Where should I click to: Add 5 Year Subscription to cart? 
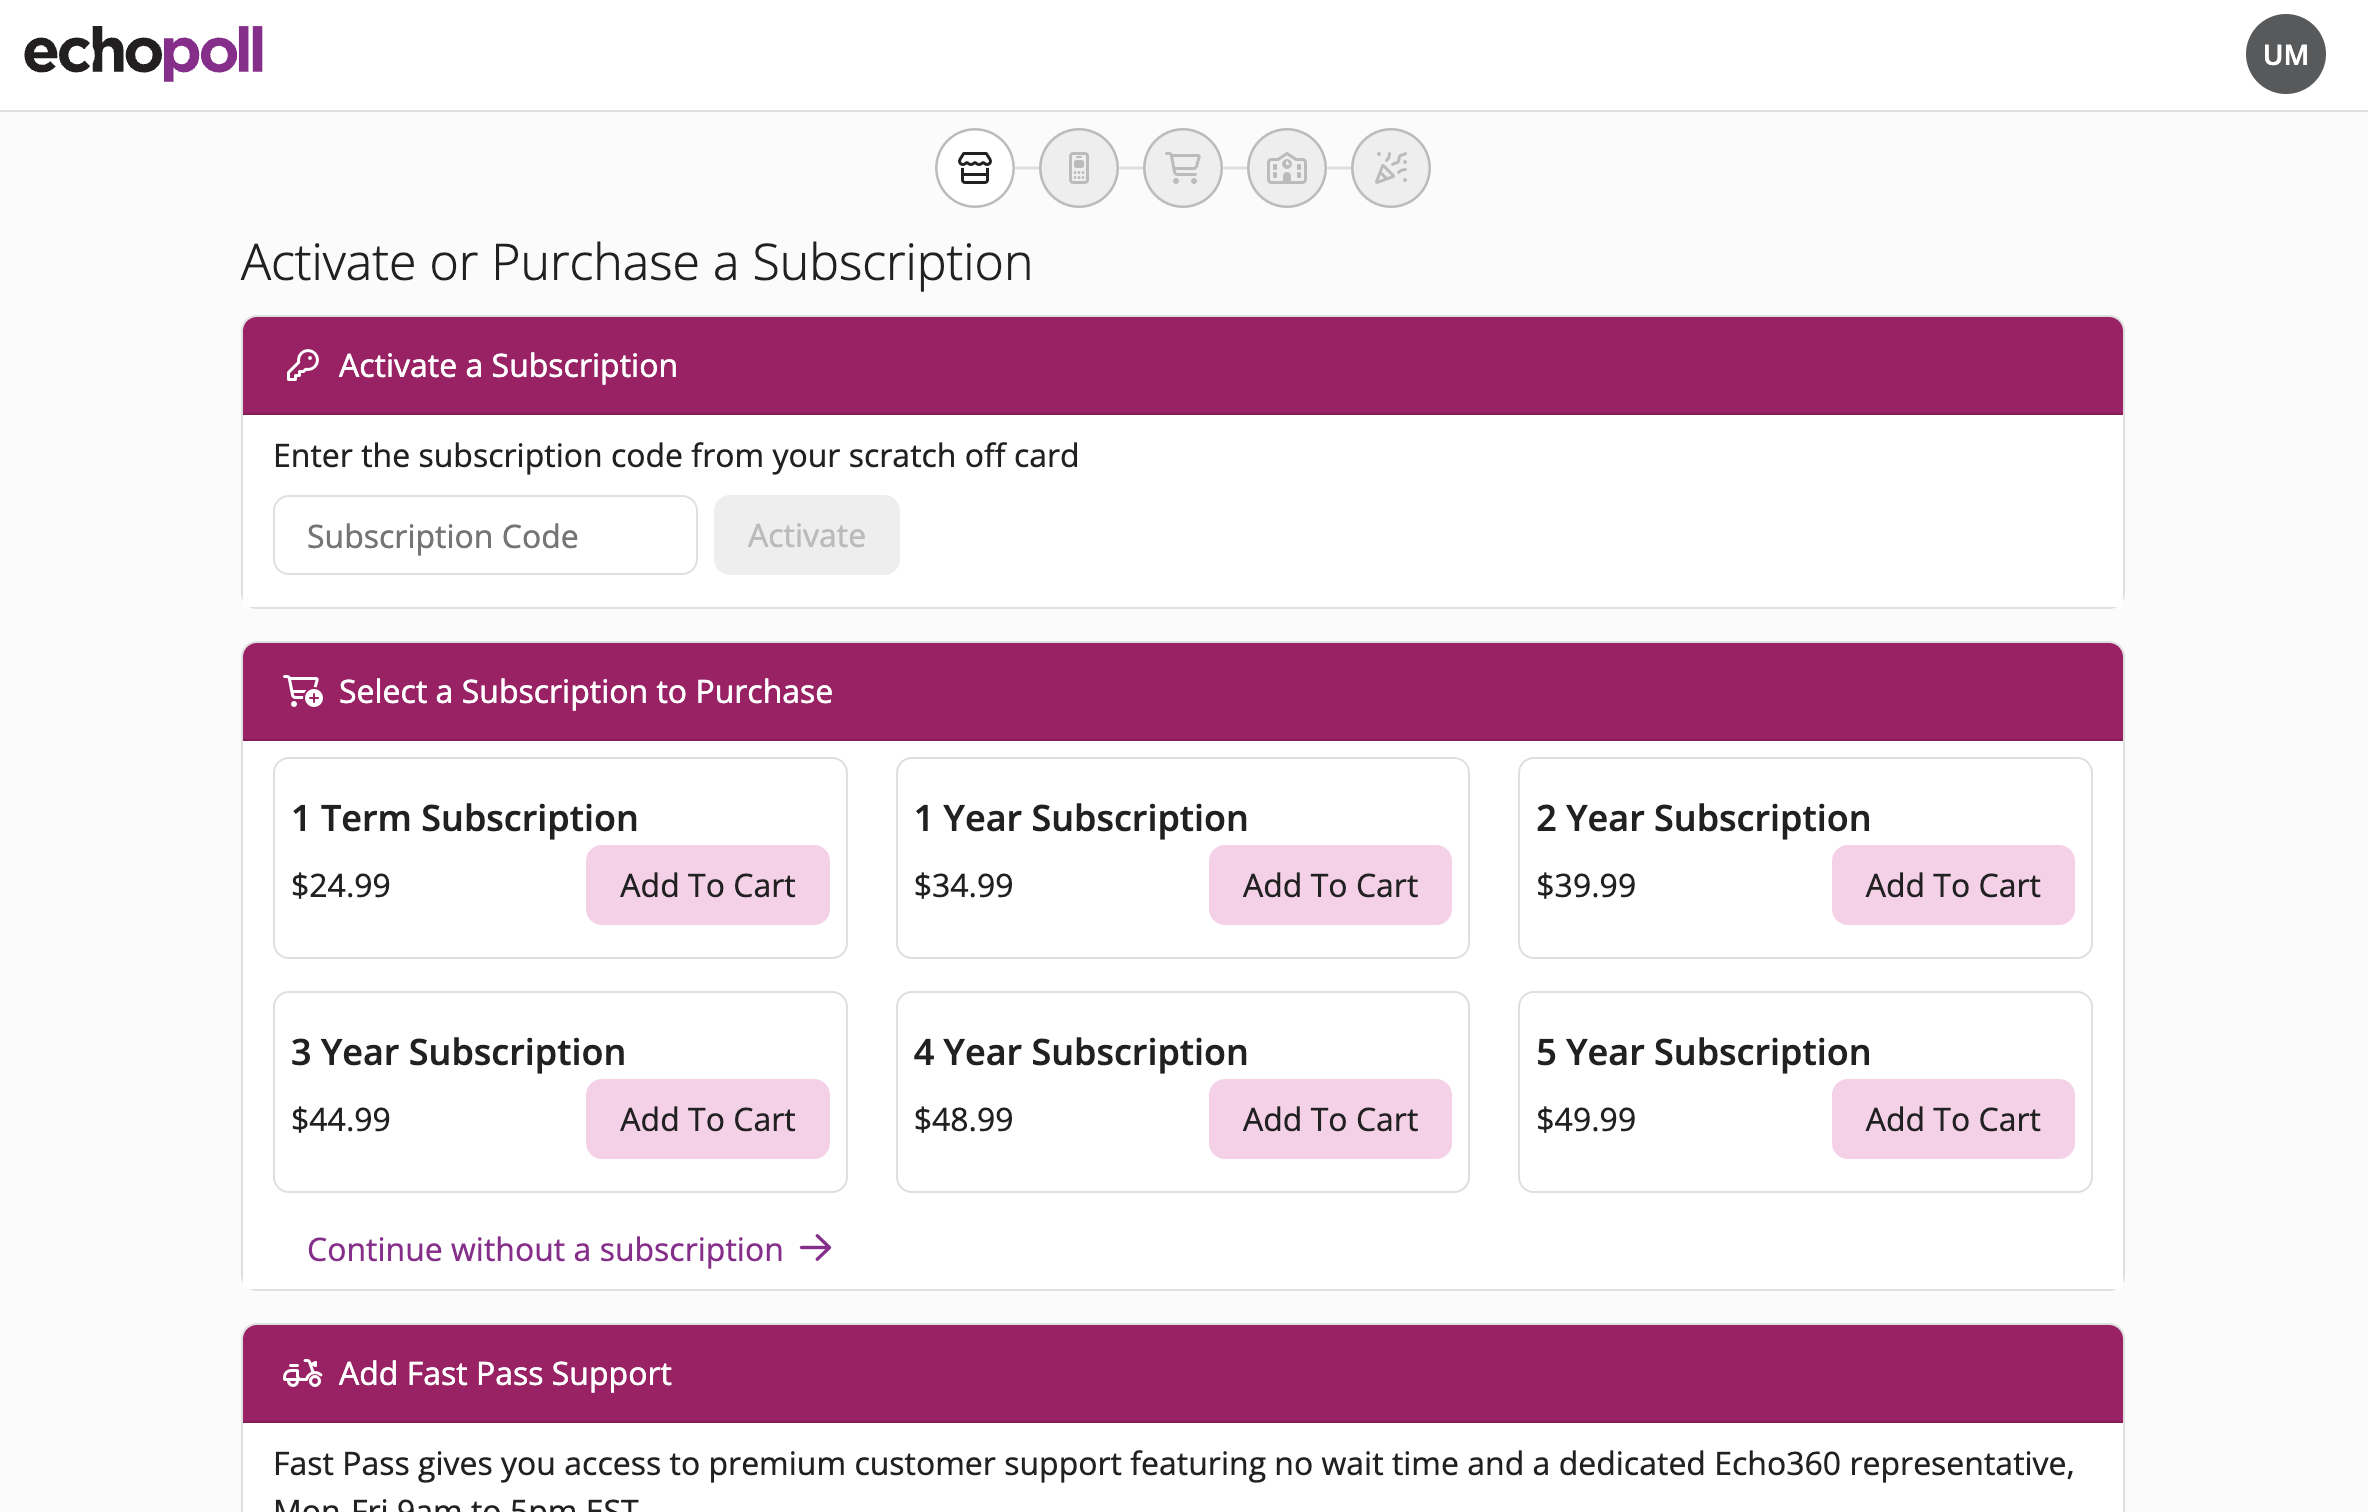pyautogui.click(x=1952, y=1118)
